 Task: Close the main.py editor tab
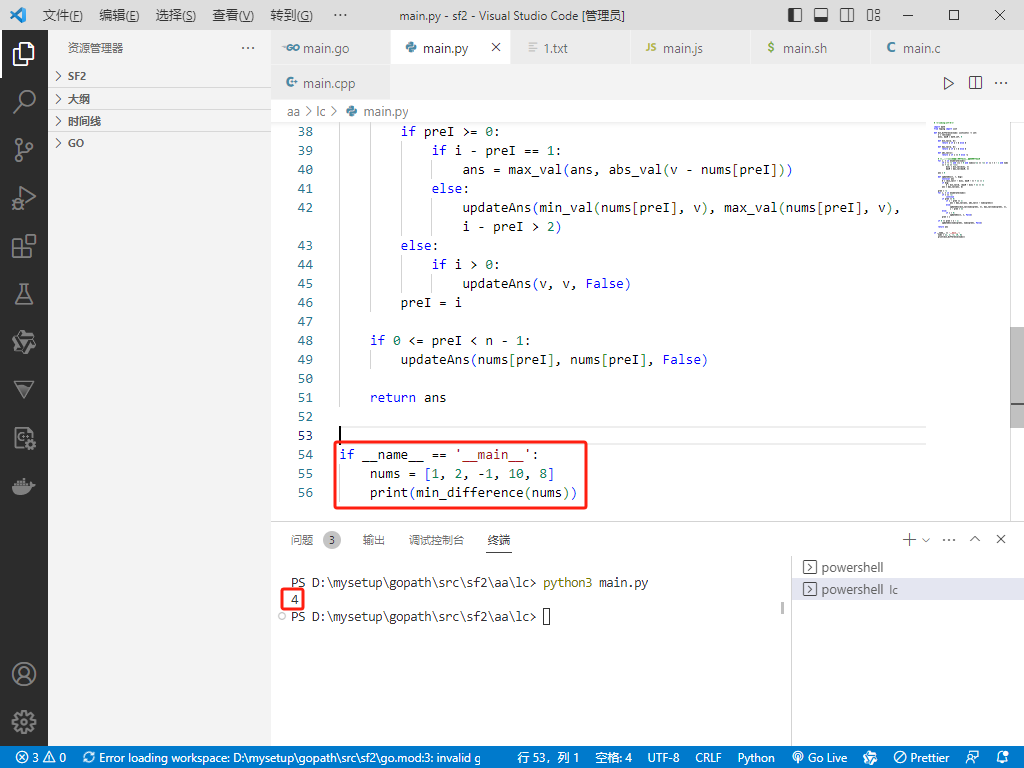point(496,47)
